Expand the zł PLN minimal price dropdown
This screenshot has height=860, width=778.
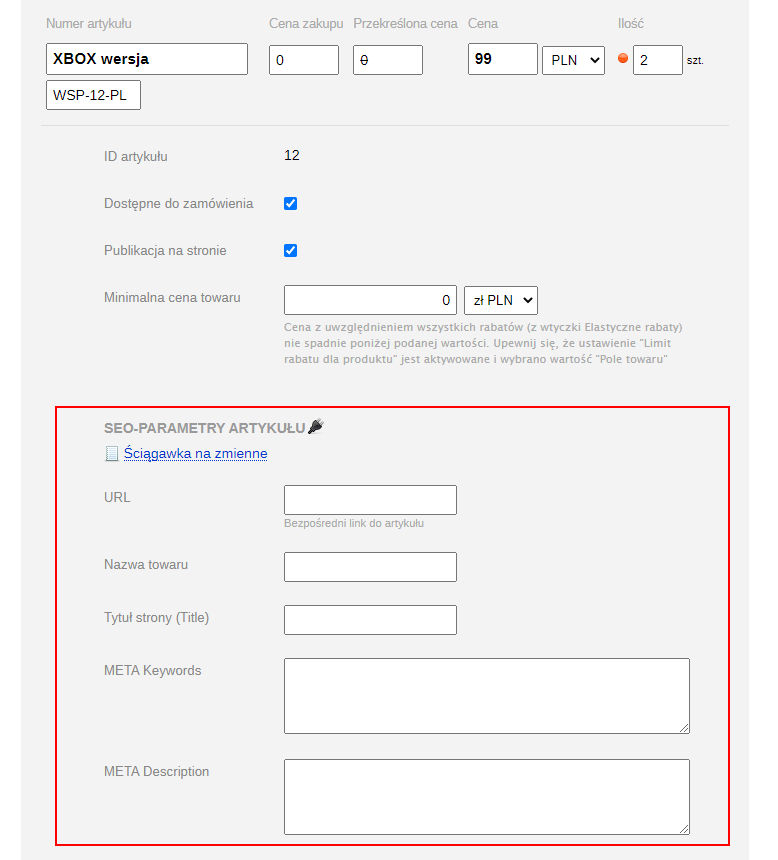pos(501,300)
